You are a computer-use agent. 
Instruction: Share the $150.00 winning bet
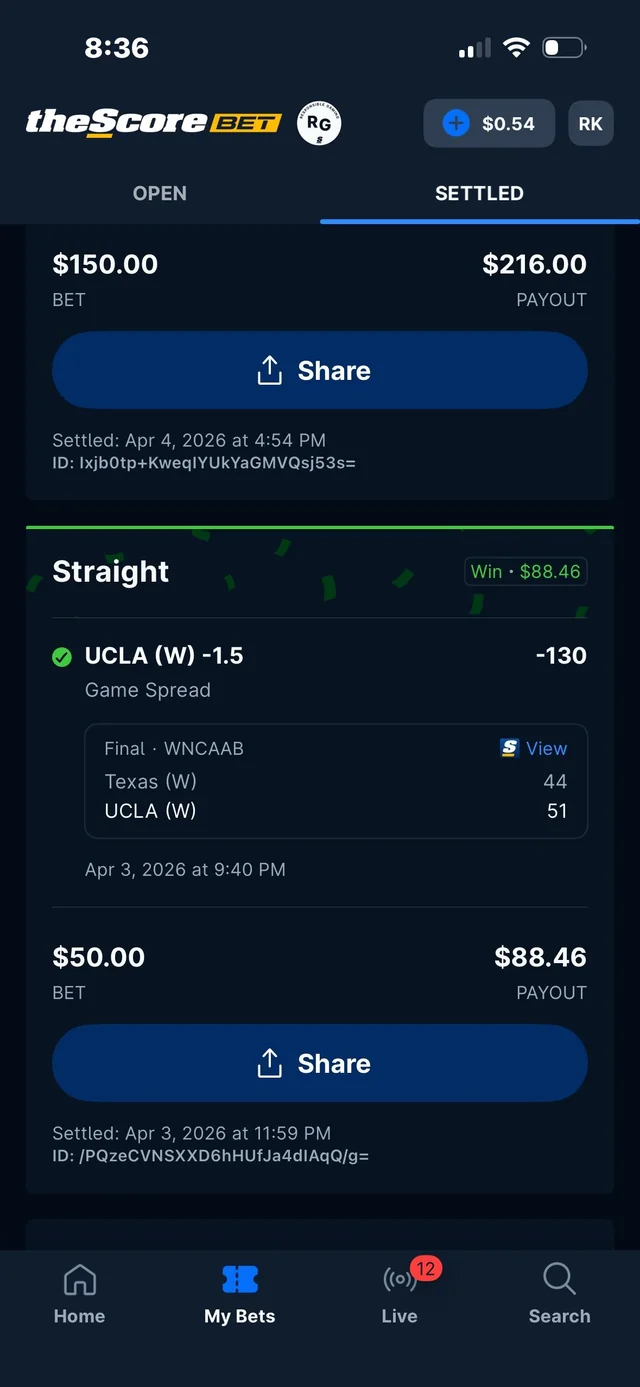click(319, 370)
